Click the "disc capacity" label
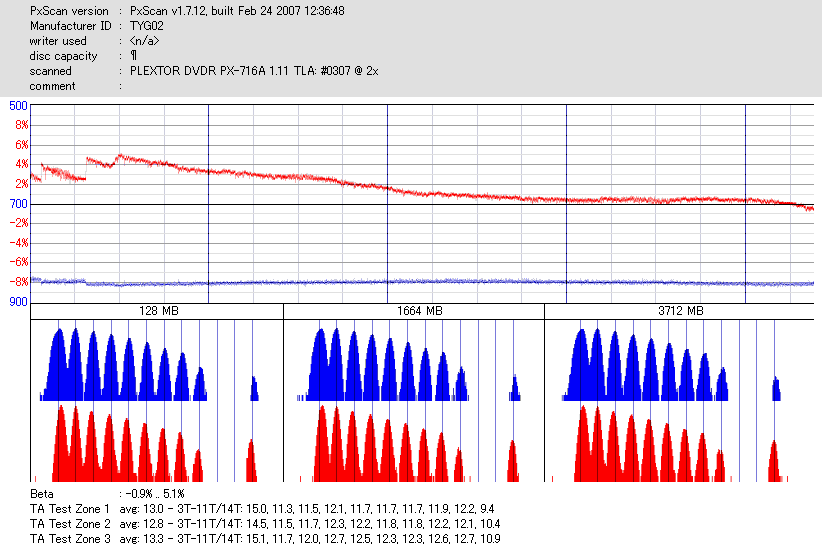This screenshot has height=551, width=822. pyautogui.click(x=63, y=56)
